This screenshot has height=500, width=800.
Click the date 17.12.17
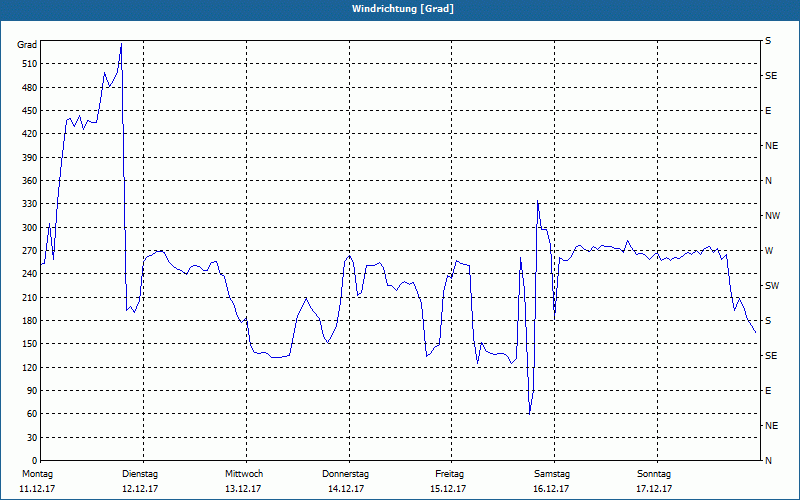click(654, 489)
